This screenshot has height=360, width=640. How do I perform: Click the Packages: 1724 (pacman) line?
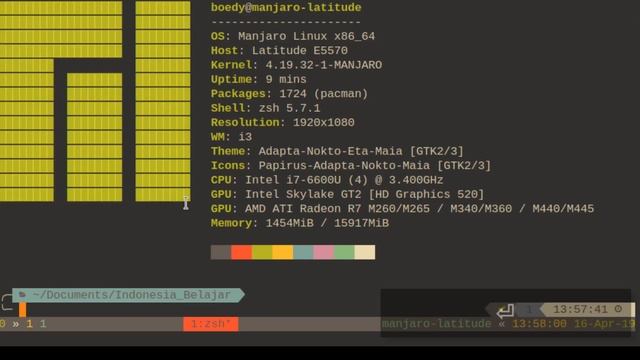(x=289, y=93)
